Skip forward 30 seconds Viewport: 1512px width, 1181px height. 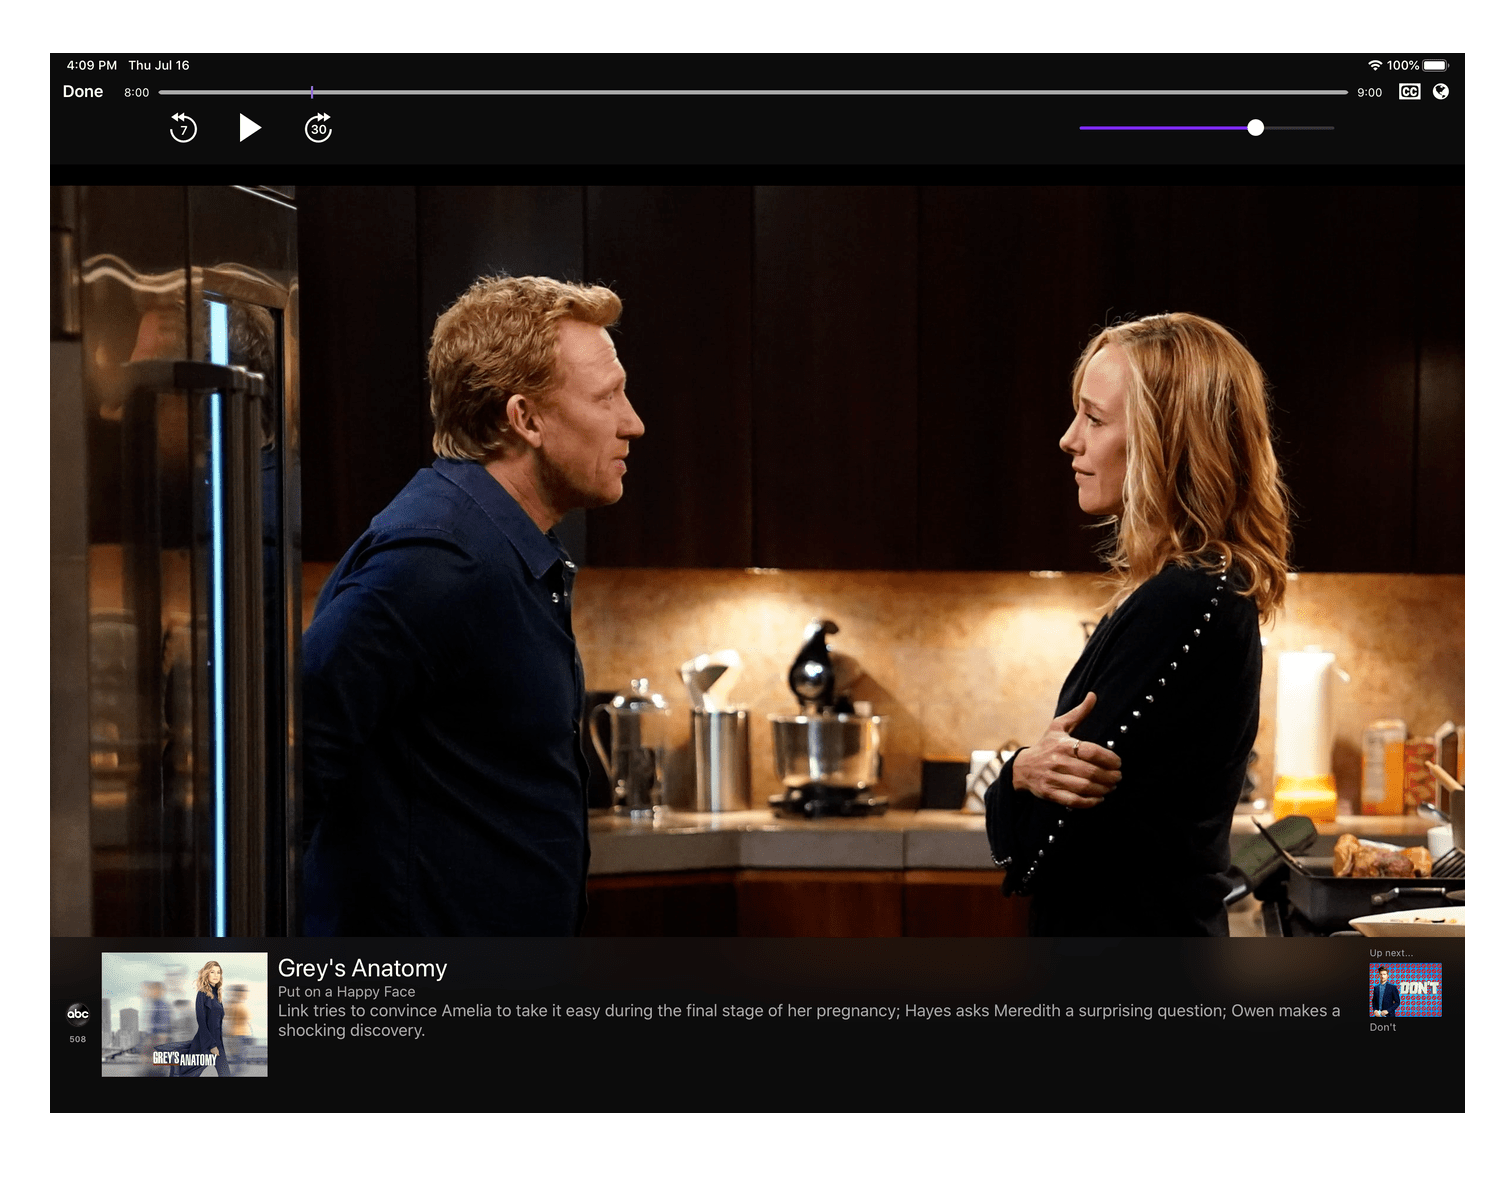pos(318,128)
